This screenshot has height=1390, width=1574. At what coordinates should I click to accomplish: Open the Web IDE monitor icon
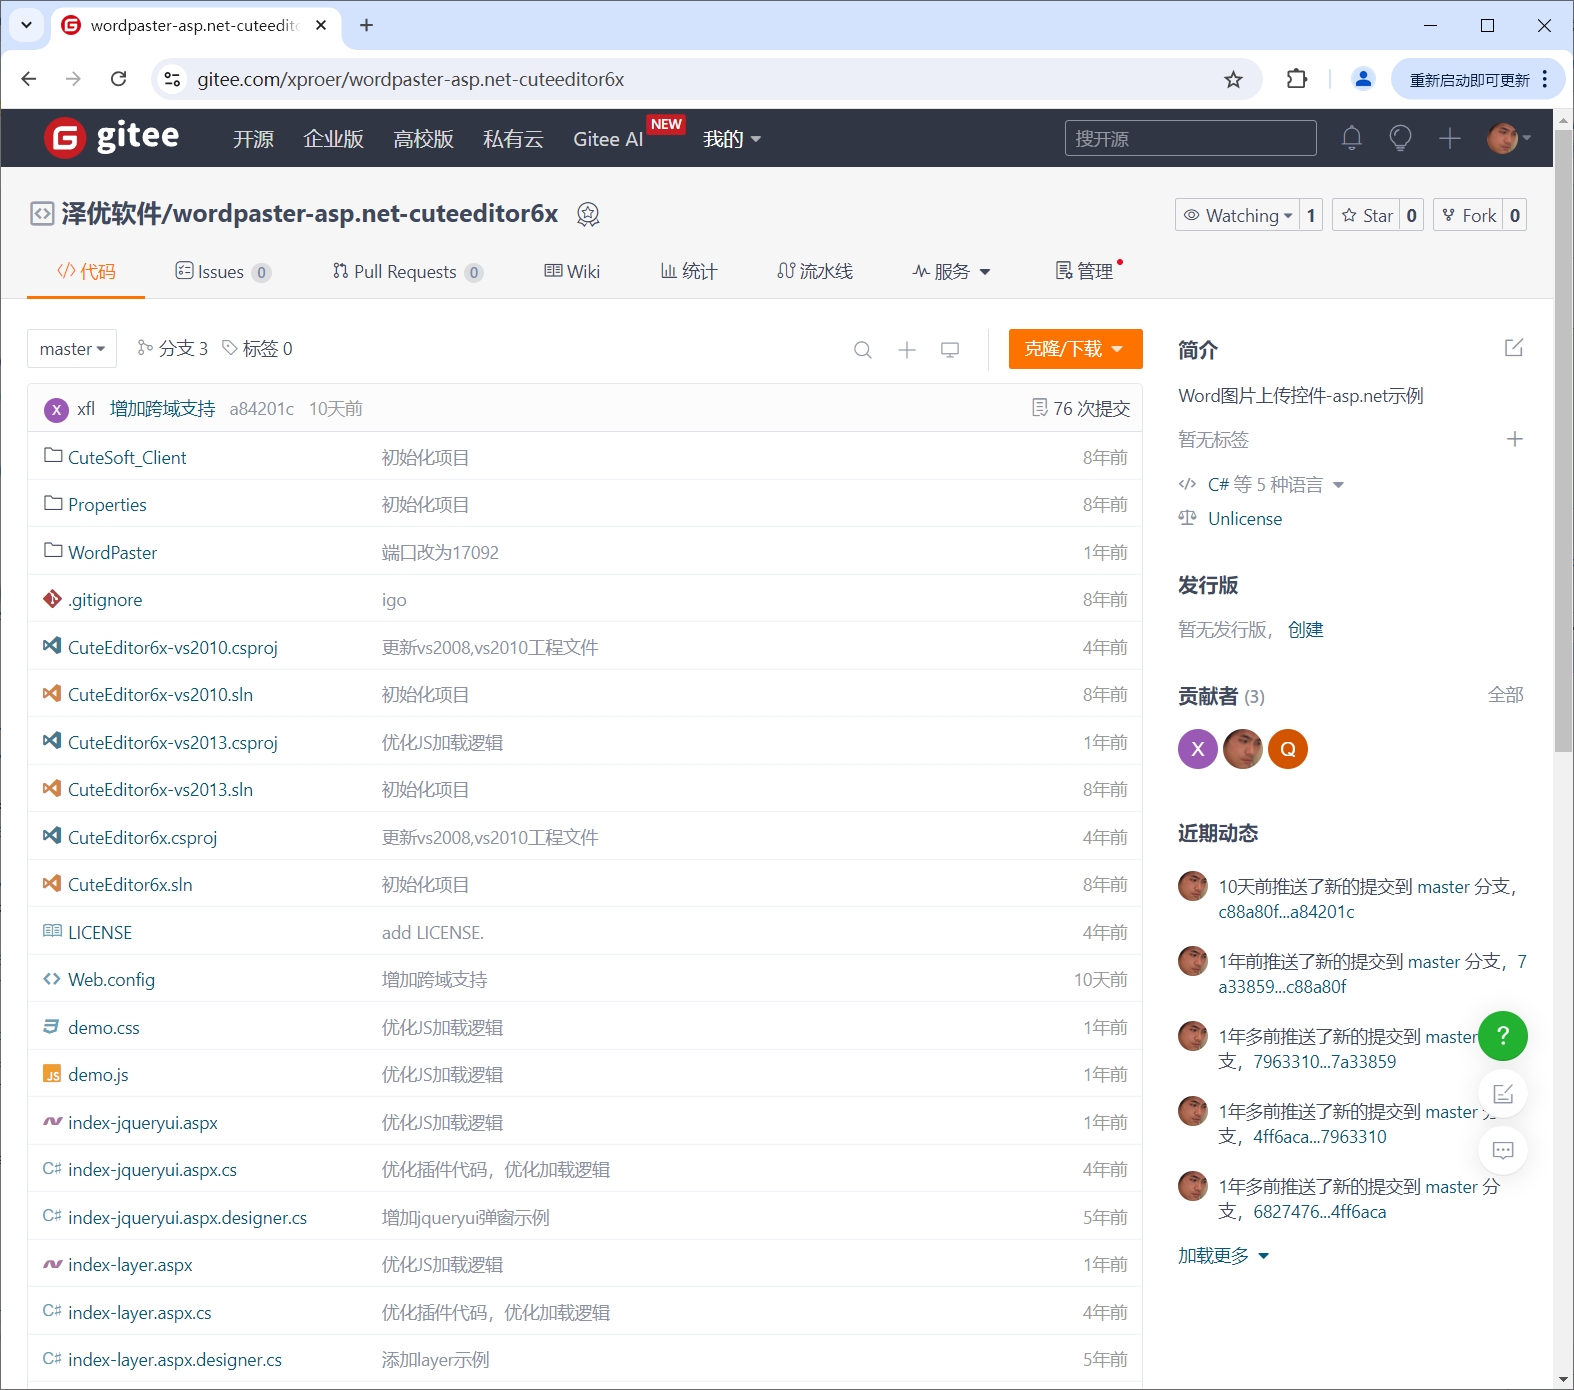click(x=950, y=350)
